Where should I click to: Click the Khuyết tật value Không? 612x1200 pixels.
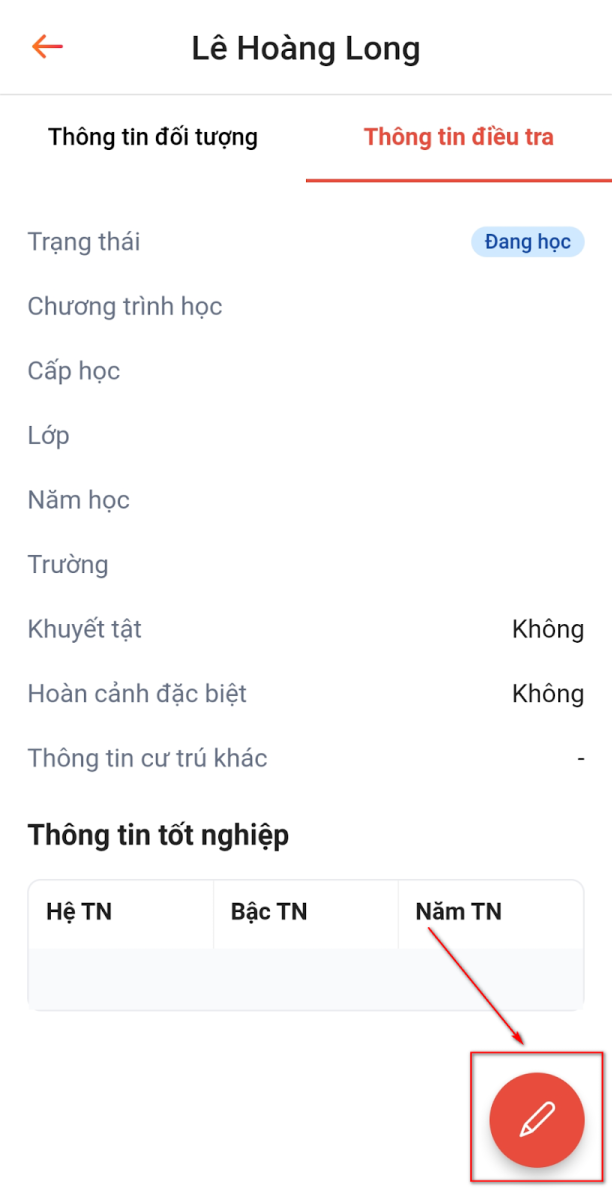point(547,629)
